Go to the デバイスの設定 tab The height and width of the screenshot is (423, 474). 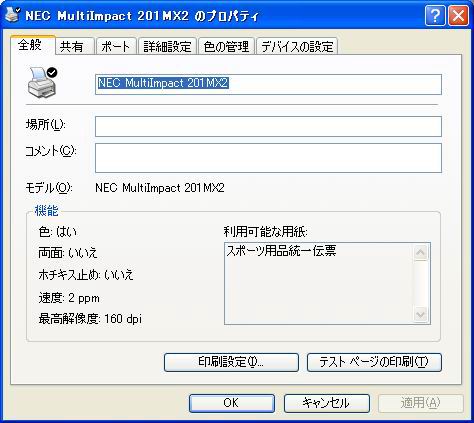point(297,46)
